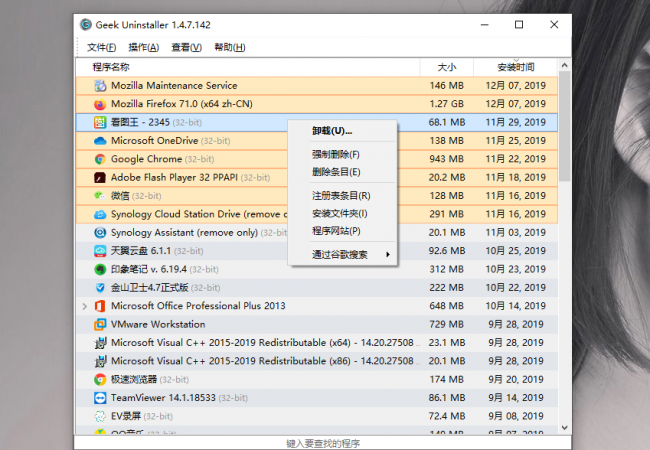Screen dimensions: 650x450
Task: Click the Adobe Flash Player icon
Action: (x=100, y=177)
